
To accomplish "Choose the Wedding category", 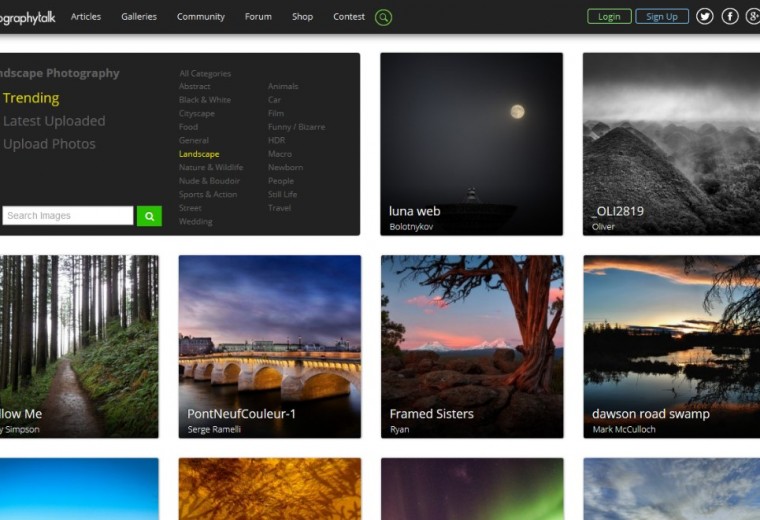I will [x=195, y=221].
